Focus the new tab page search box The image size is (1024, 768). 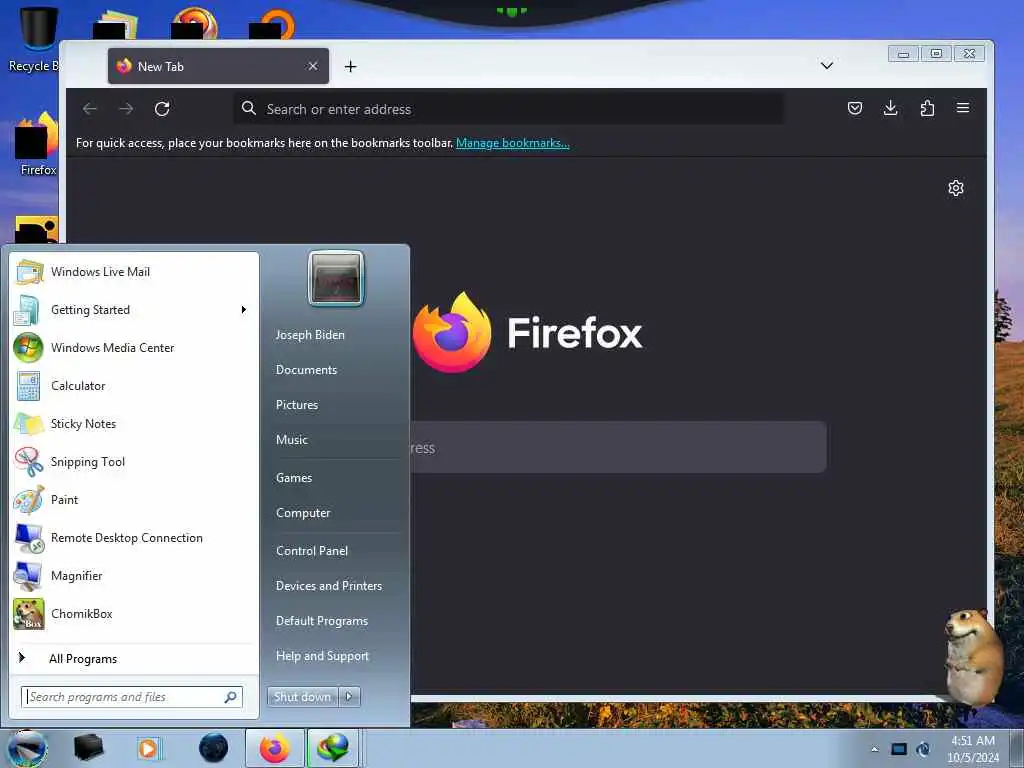point(618,447)
